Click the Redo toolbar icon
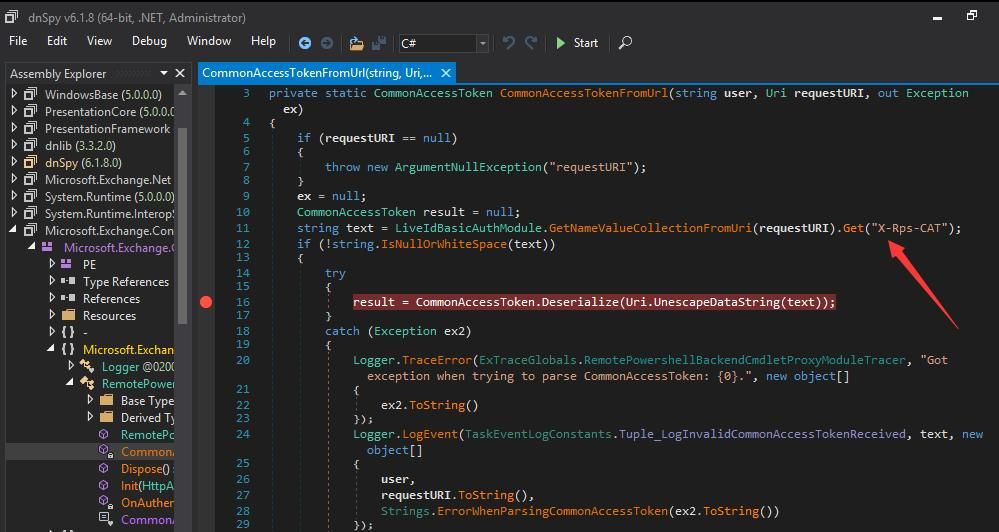This screenshot has width=999, height=532. 531,43
